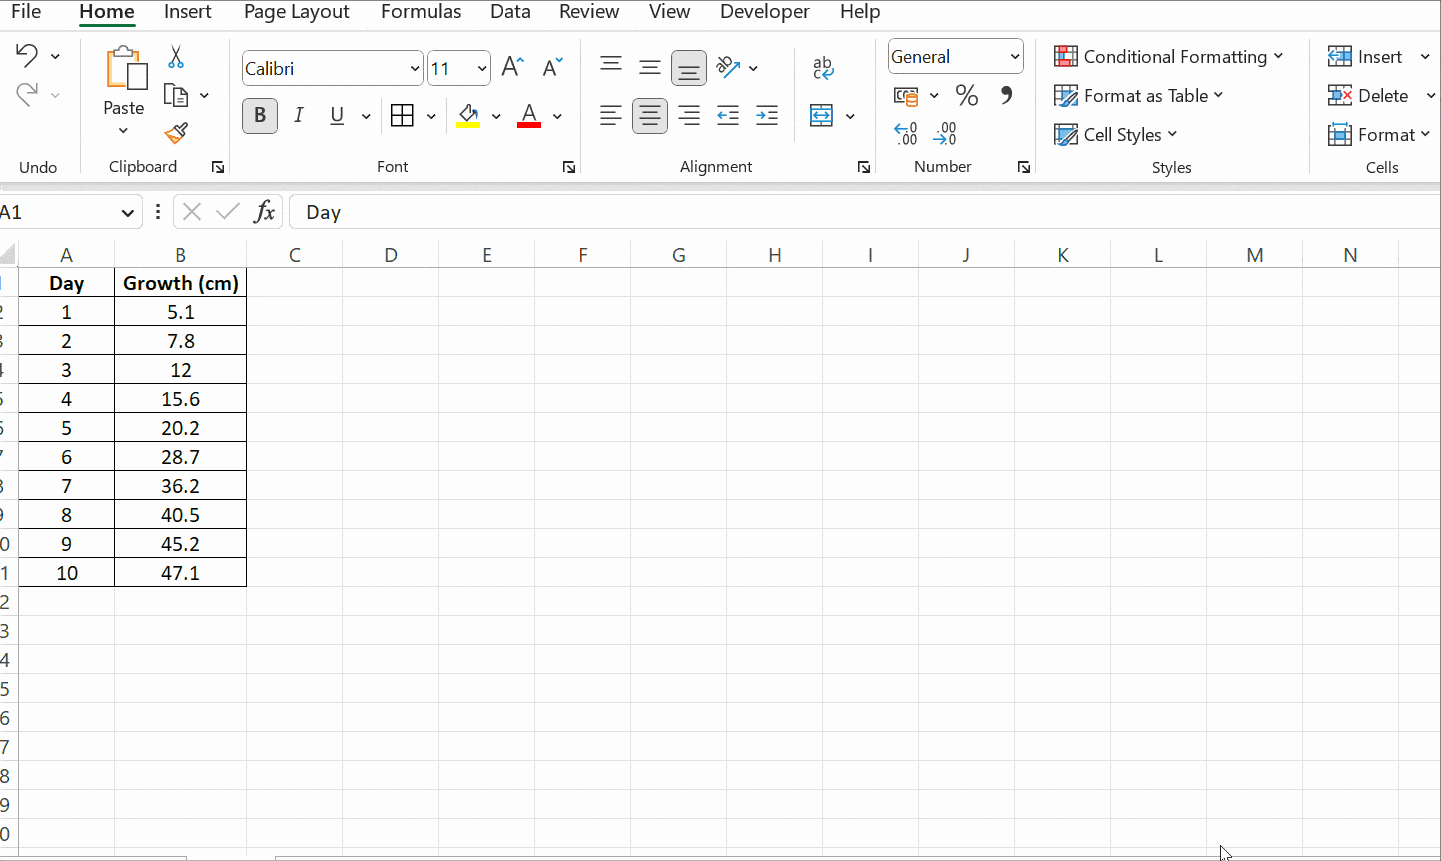Open the Page Layout tab
The height and width of the screenshot is (861, 1441).
(x=296, y=12)
